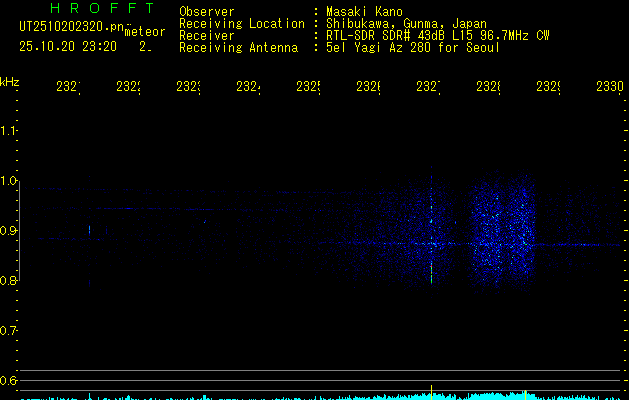The height and width of the screenshot is (400, 629).
Task: Click the tallest yellow marker in the cyan graph
Action: click(432, 392)
